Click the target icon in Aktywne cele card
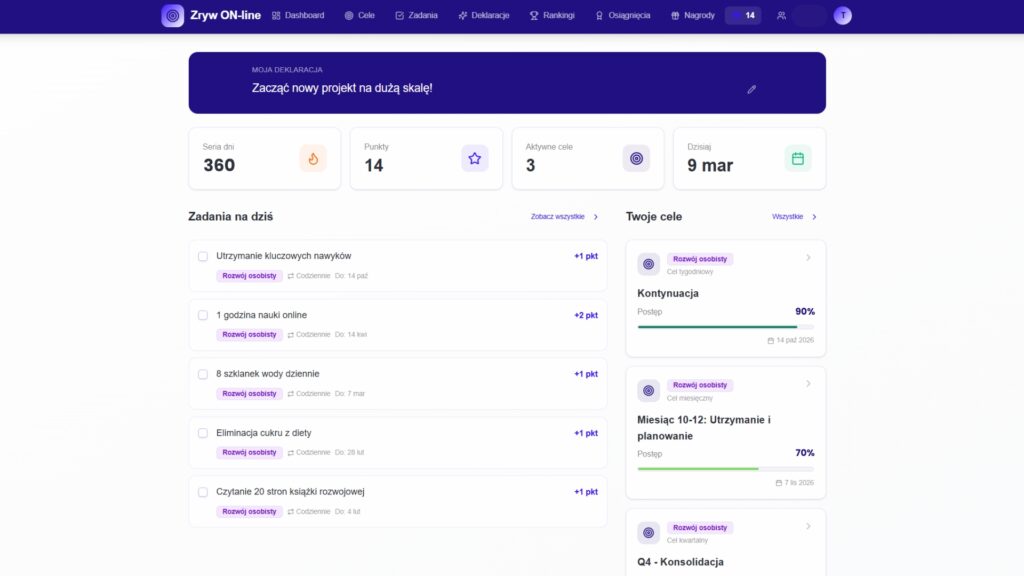1024x576 pixels. coord(636,158)
